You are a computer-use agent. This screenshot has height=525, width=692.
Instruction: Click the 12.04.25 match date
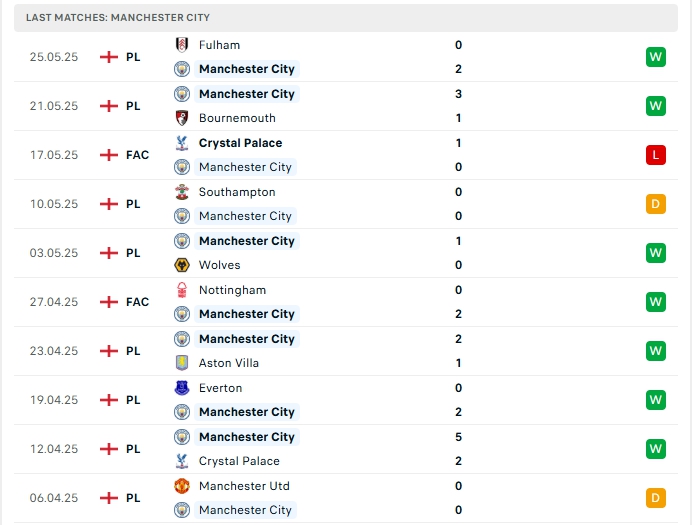(54, 449)
